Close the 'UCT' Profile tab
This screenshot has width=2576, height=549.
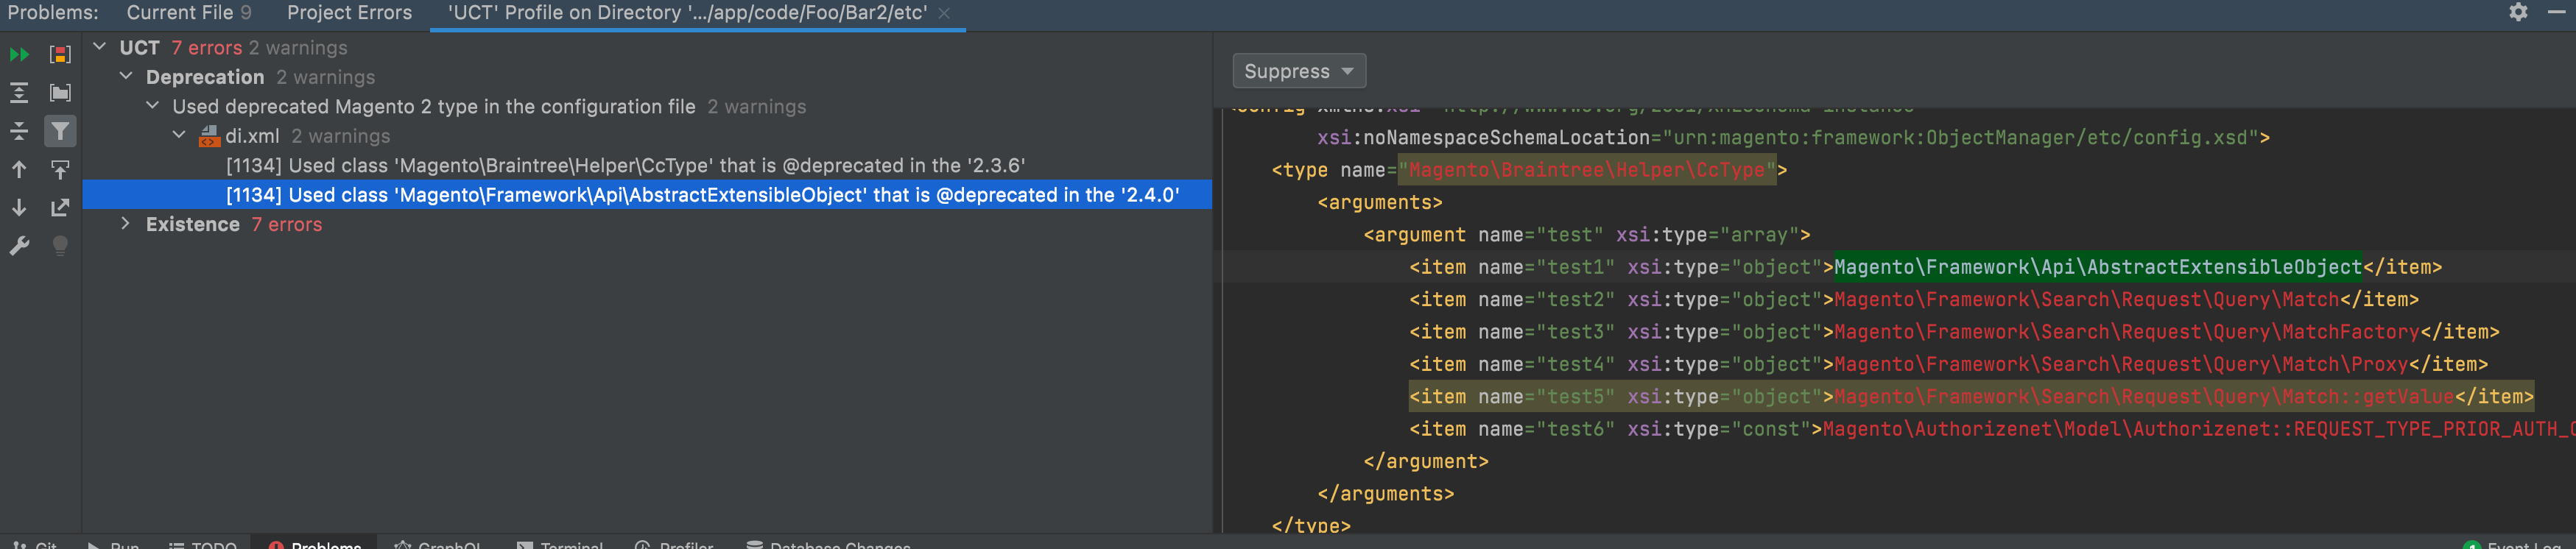pyautogui.click(x=943, y=13)
